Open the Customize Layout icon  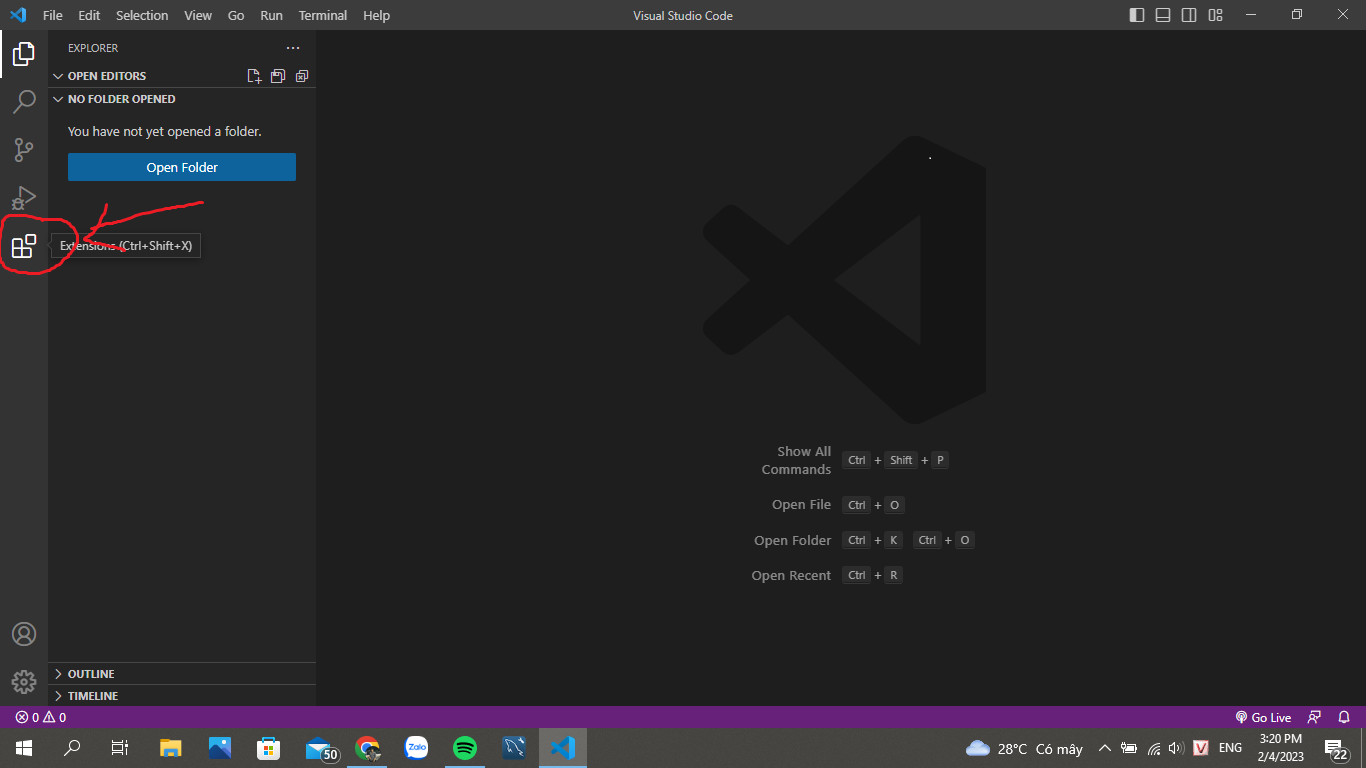click(x=1215, y=15)
